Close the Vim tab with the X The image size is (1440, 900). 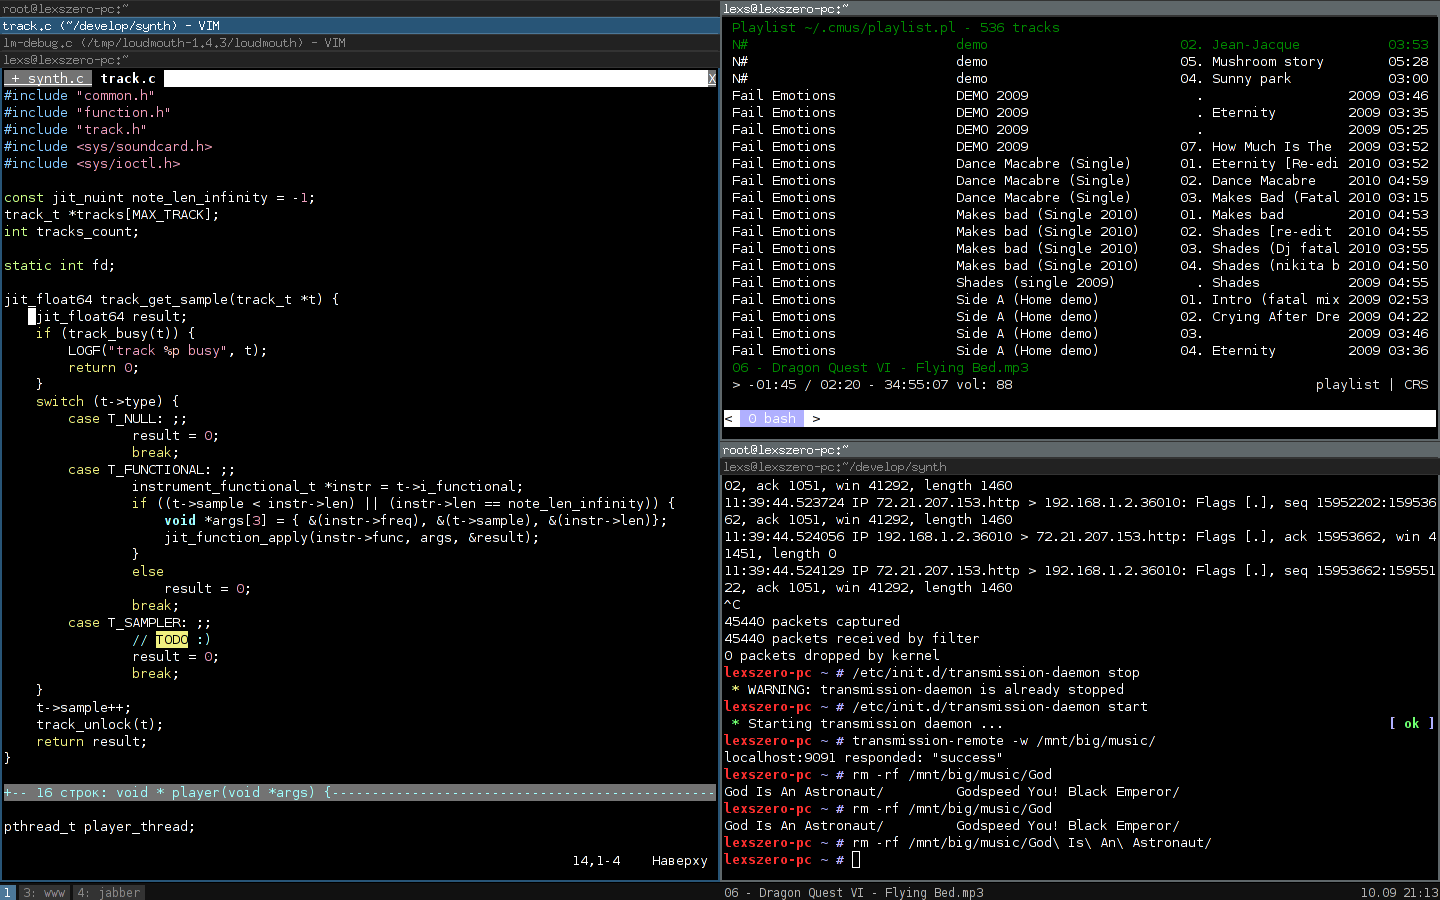pos(712,78)
